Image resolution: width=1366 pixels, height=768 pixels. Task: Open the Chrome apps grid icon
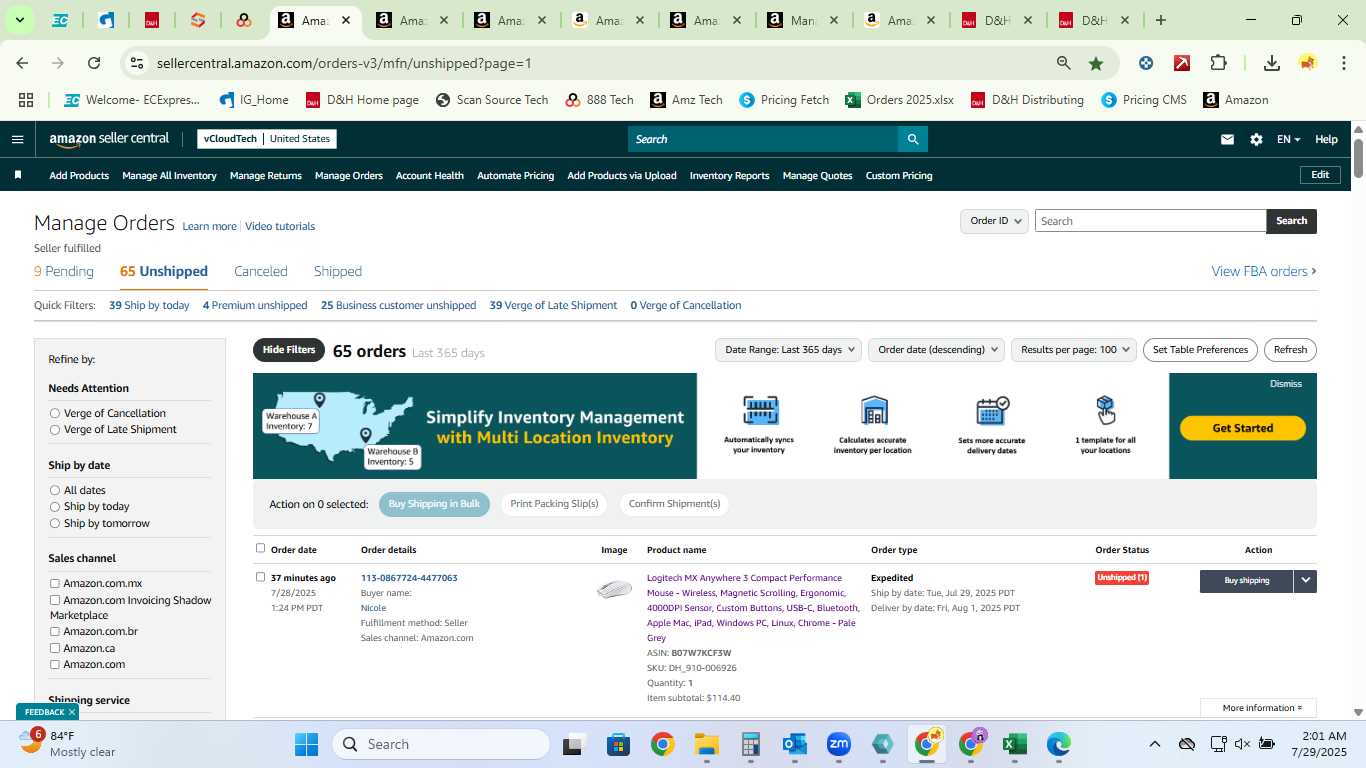pyautogui.click(x=26, y=100)
